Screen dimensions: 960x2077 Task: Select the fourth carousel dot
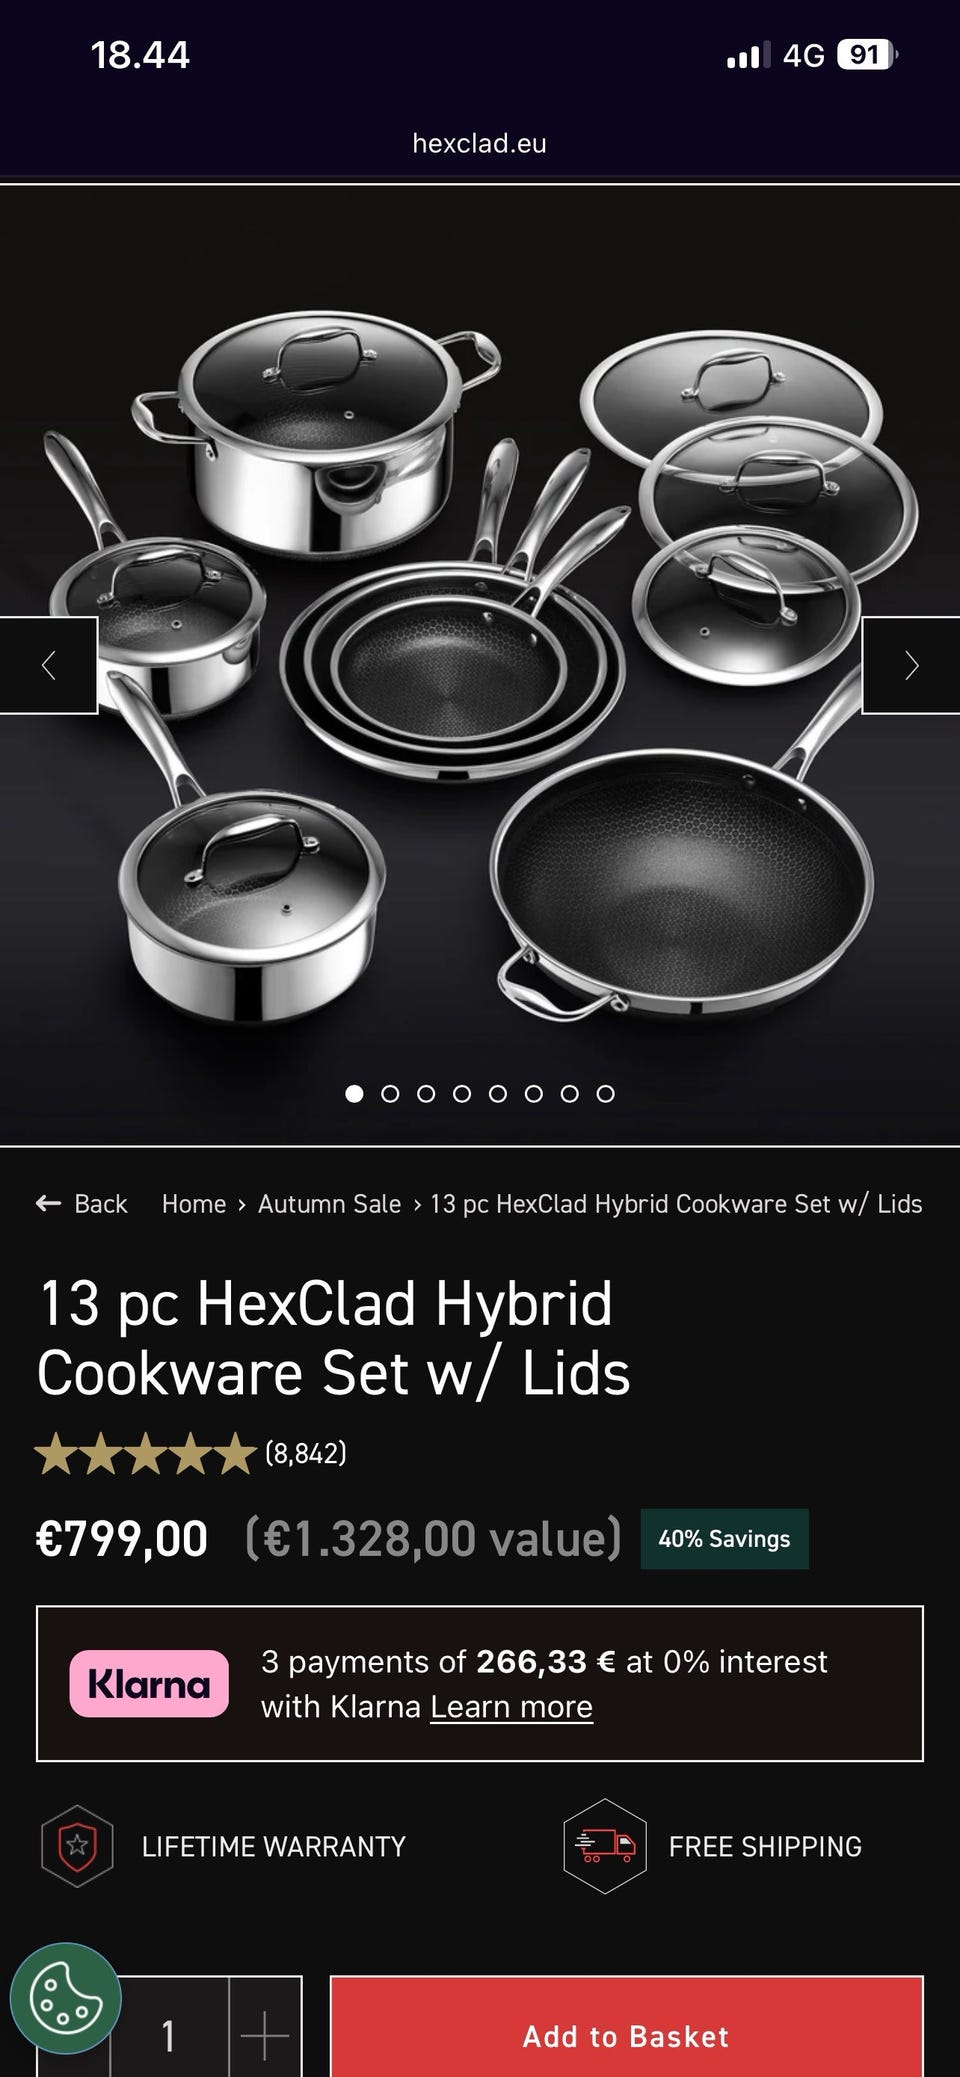462,1093
